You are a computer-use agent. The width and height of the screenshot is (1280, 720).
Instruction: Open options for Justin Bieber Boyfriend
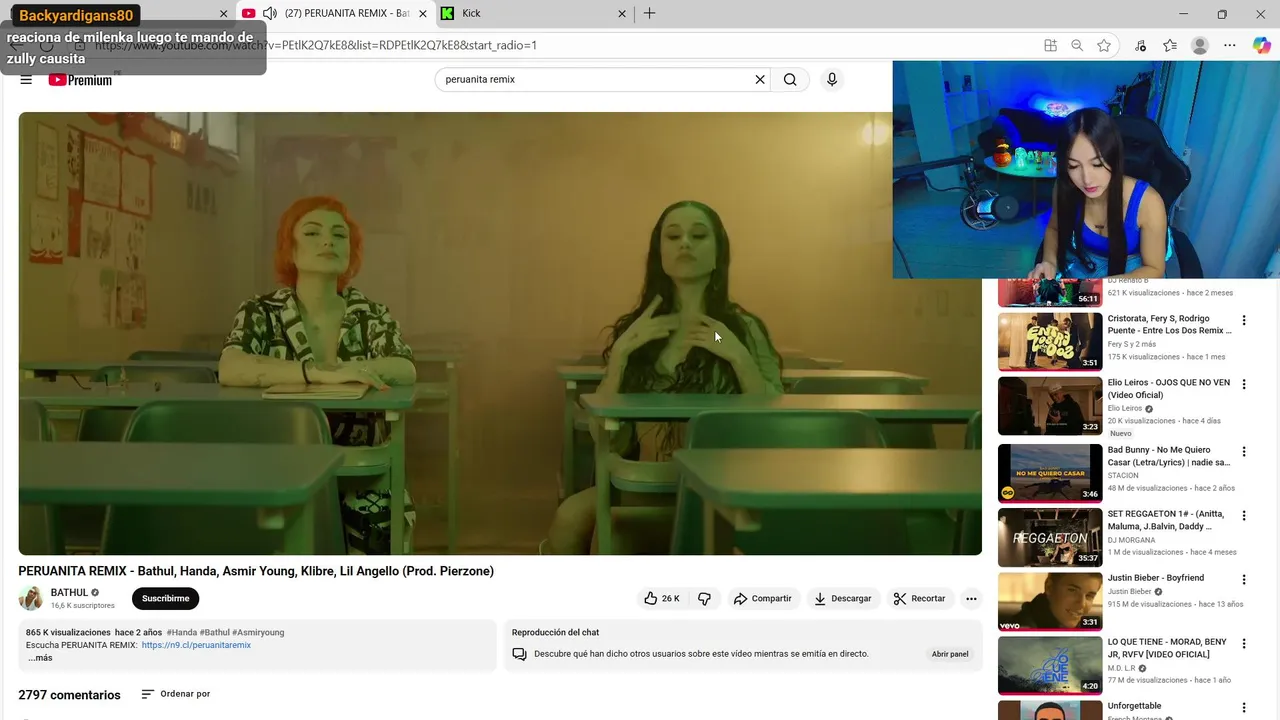point(1244,580)
